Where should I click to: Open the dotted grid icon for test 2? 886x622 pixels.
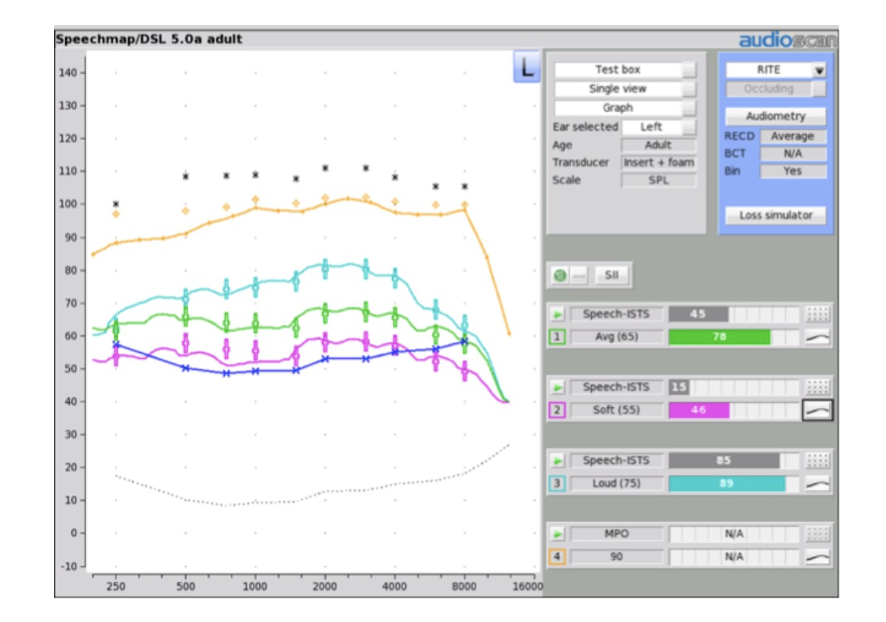tap(817, 387)
